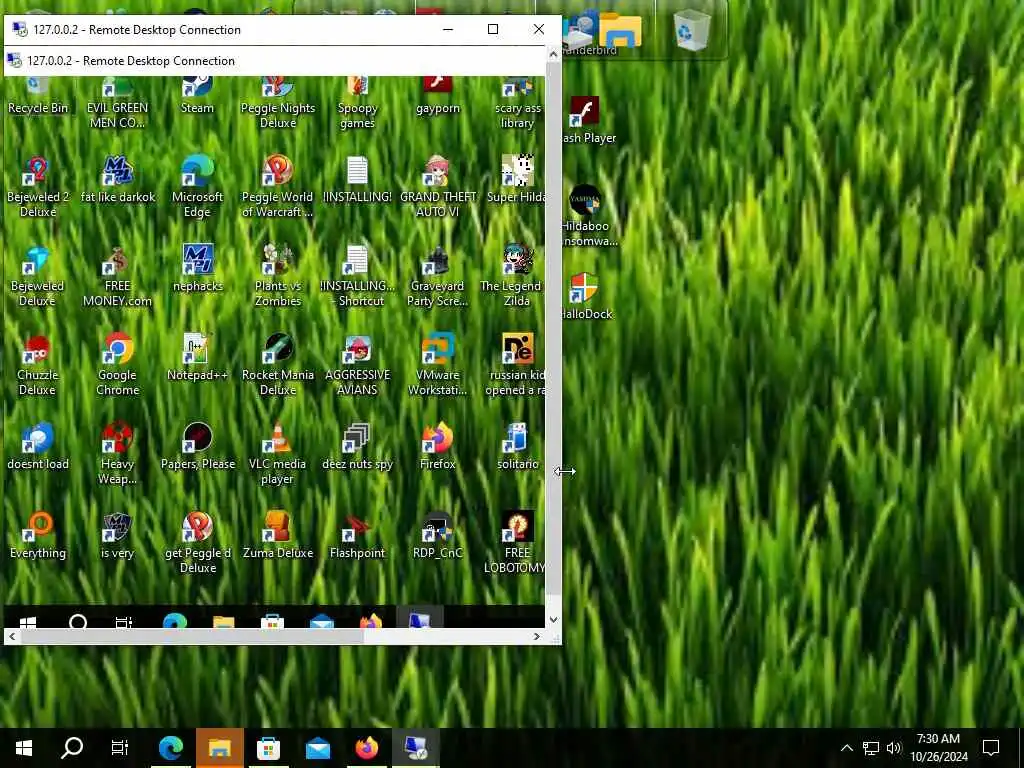
Task: Open the Notepad++ shortcut
Action: [197, 359]
